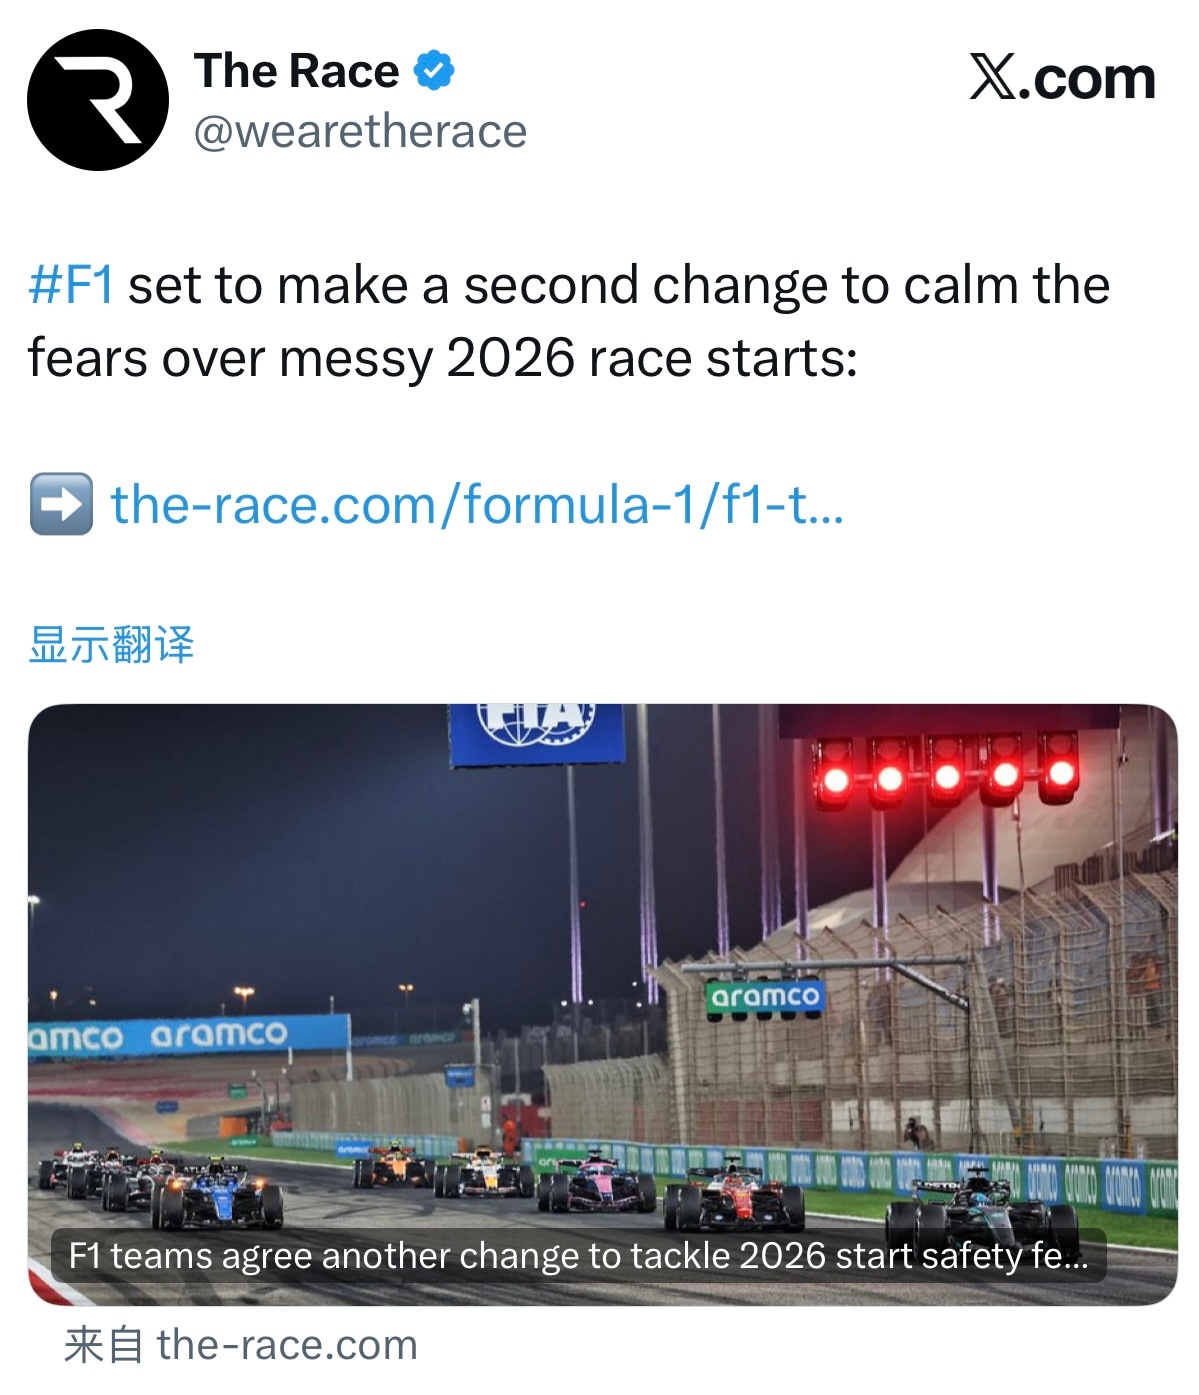Open the-race.com/formula-1 shortened link
Image resolution: width=1199 pixels, height=1395 pixels.
[x=477, y=504]
